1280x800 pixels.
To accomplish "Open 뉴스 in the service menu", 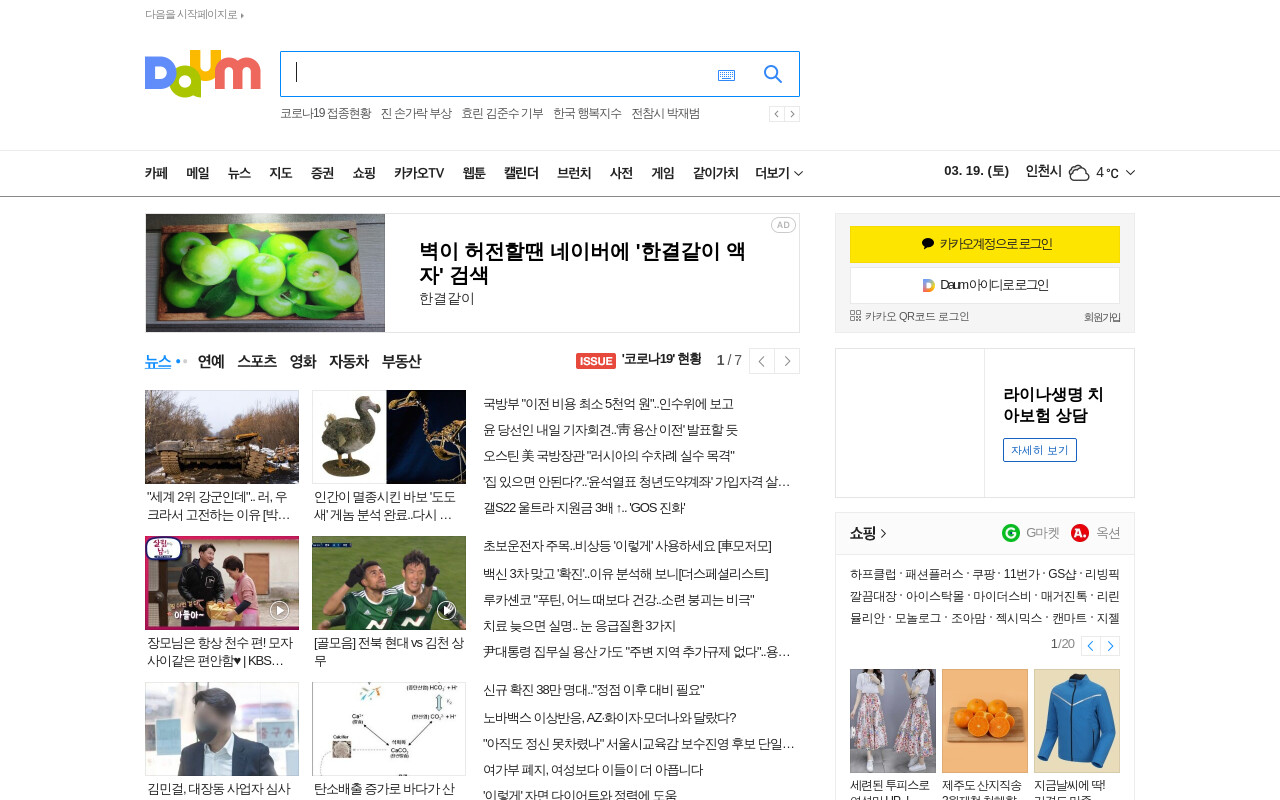I will pos(239,173).
